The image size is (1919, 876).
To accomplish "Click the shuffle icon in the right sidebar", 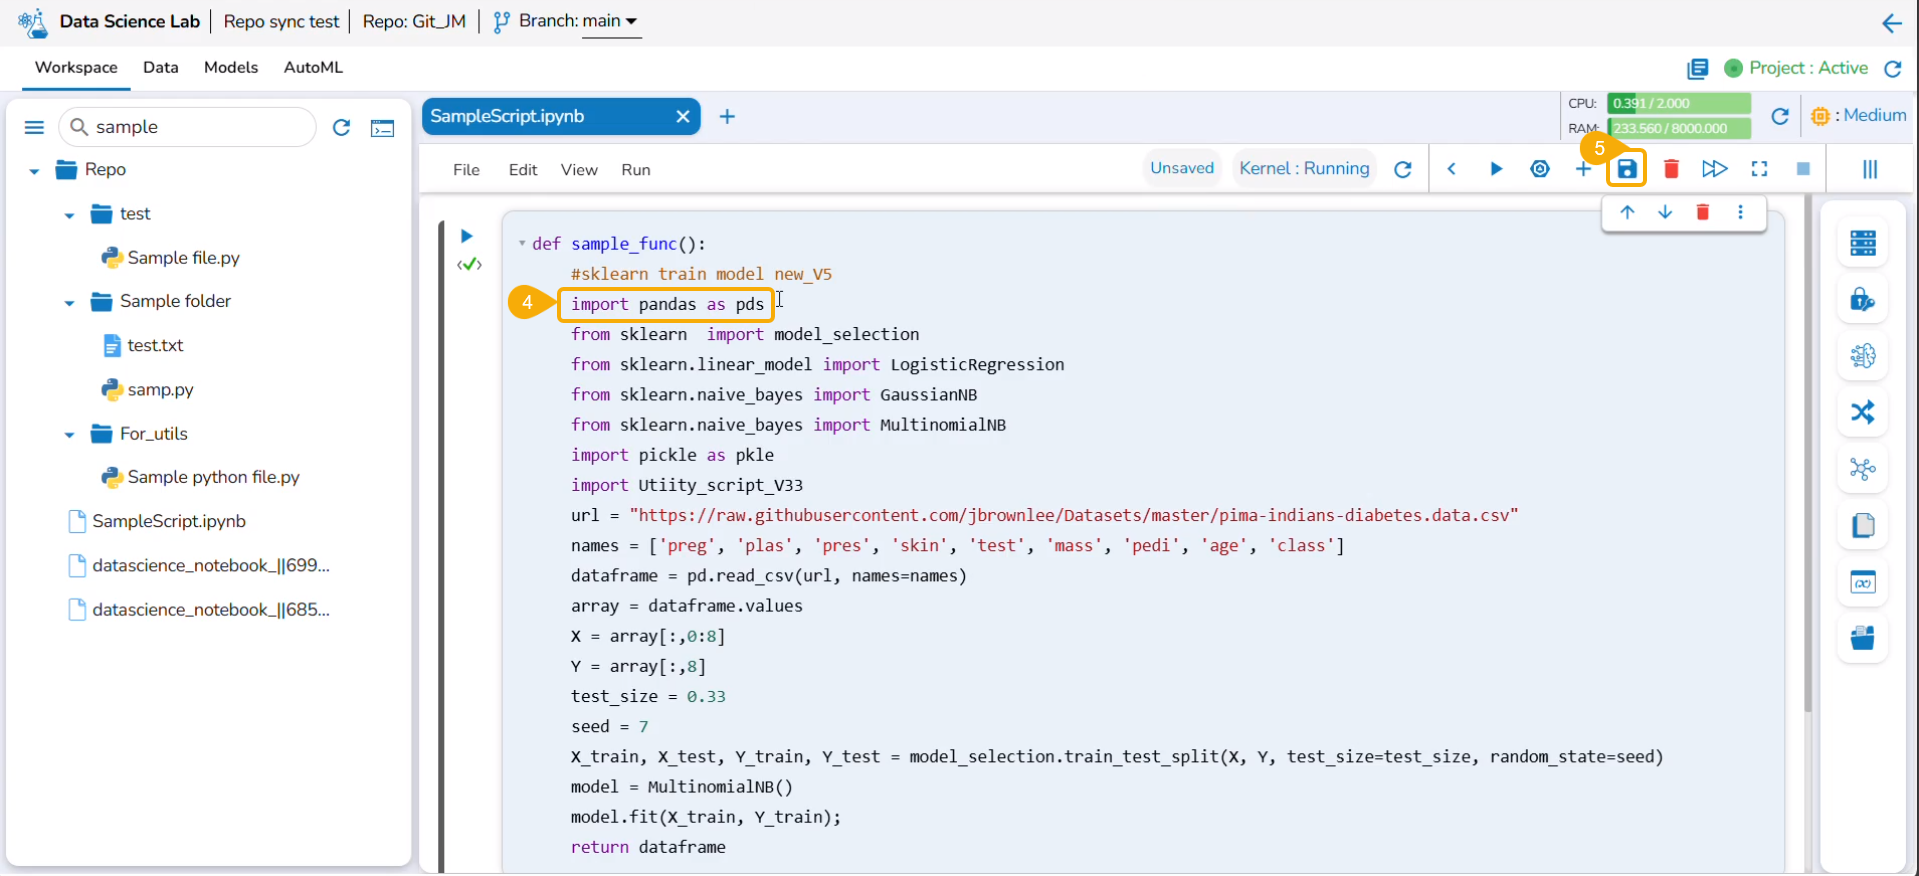I will point(1862,412).
